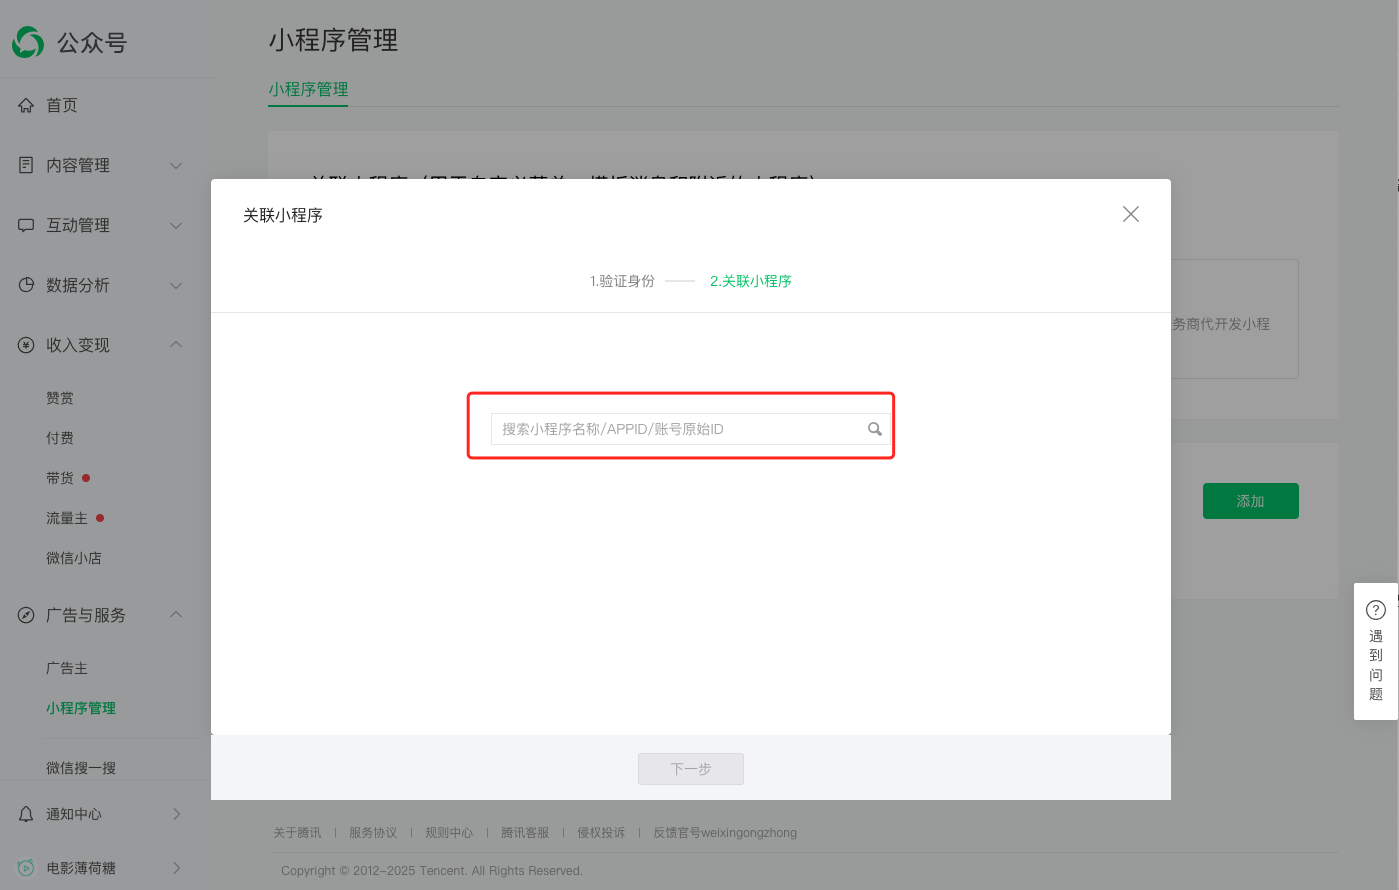Open 微信小店 in the sidebar

74,558
